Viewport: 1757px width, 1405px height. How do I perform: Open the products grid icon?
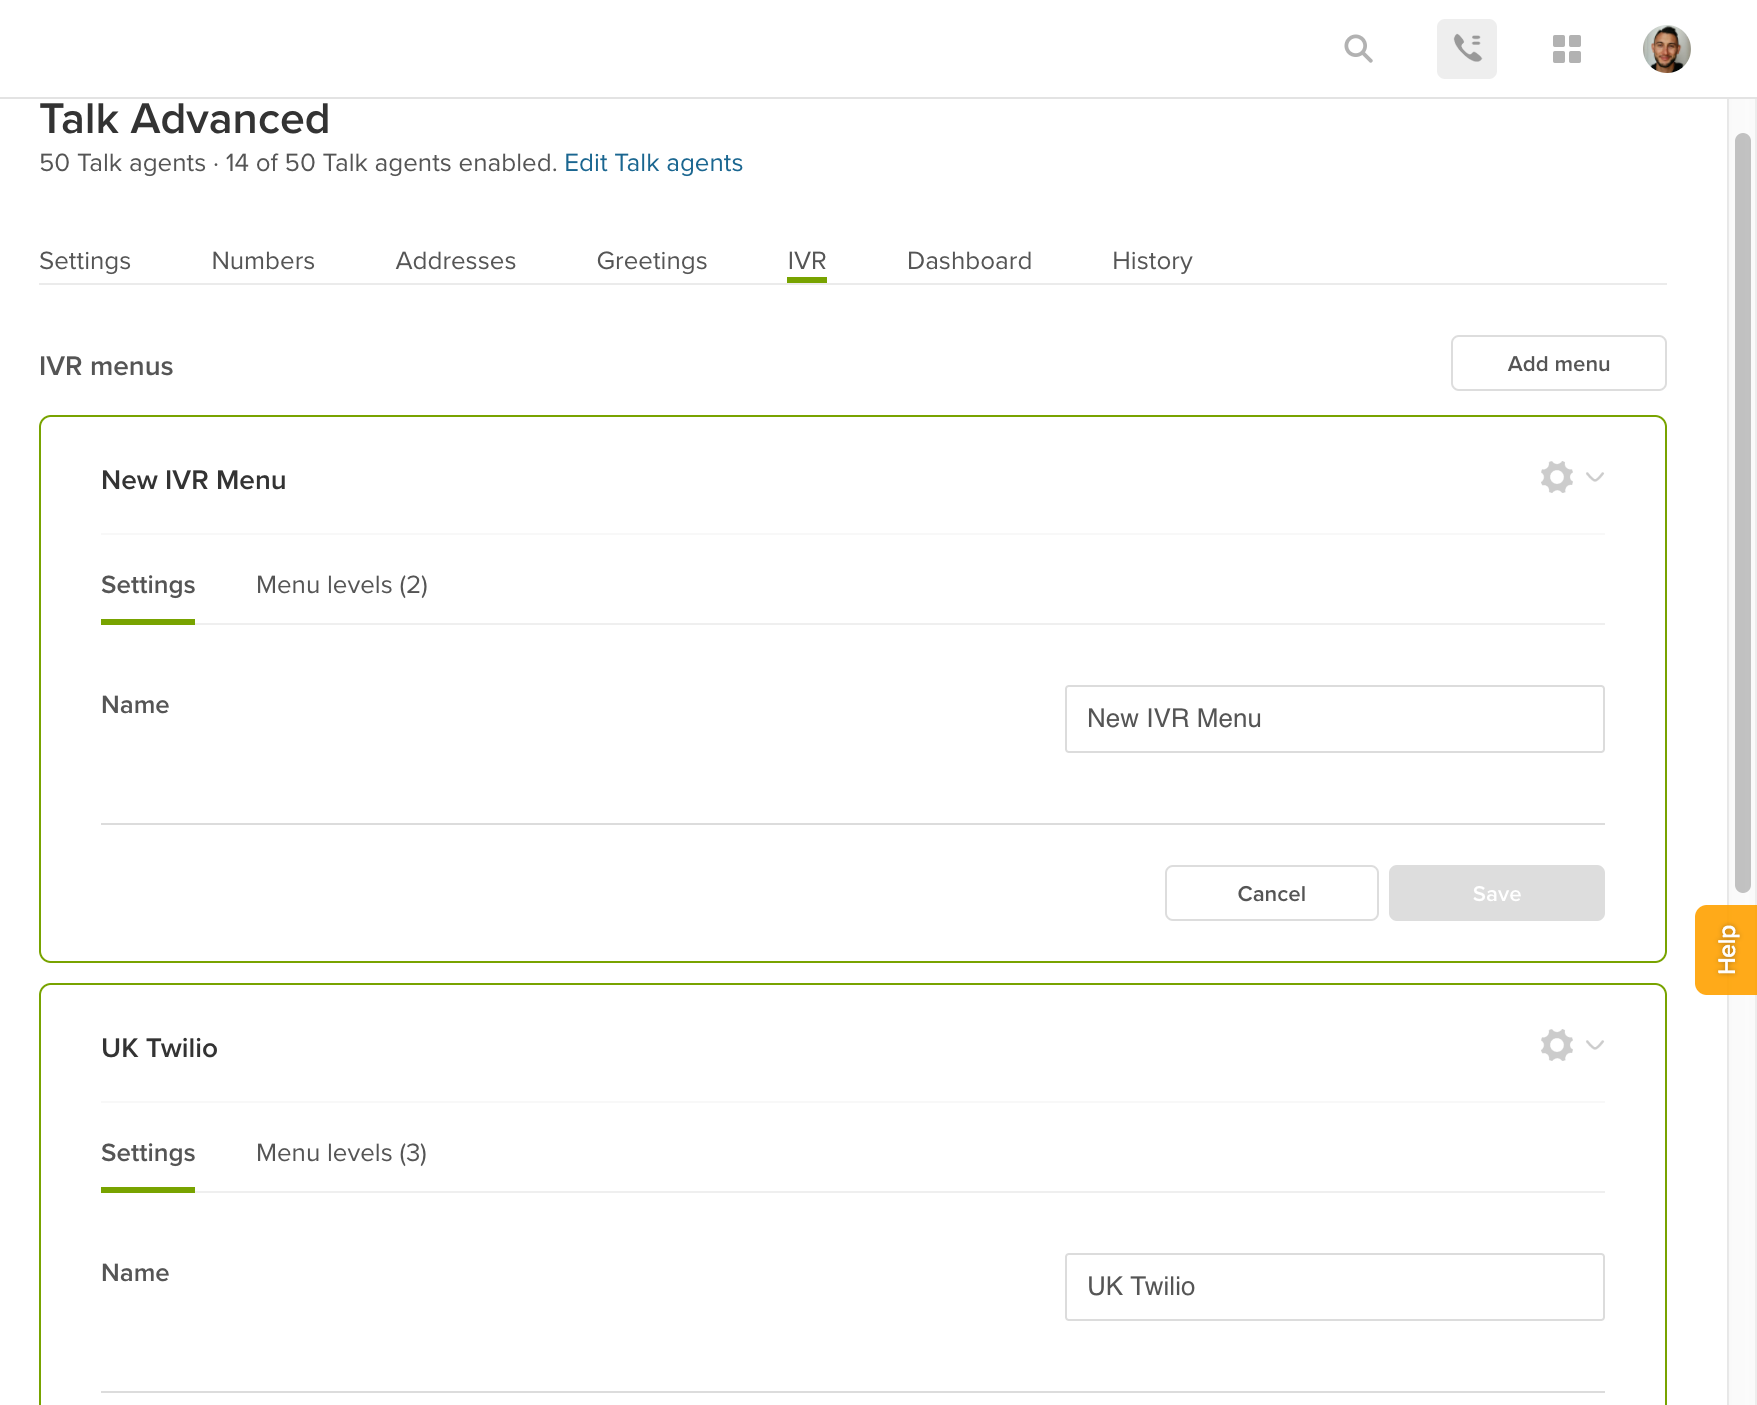point(1566,49)
